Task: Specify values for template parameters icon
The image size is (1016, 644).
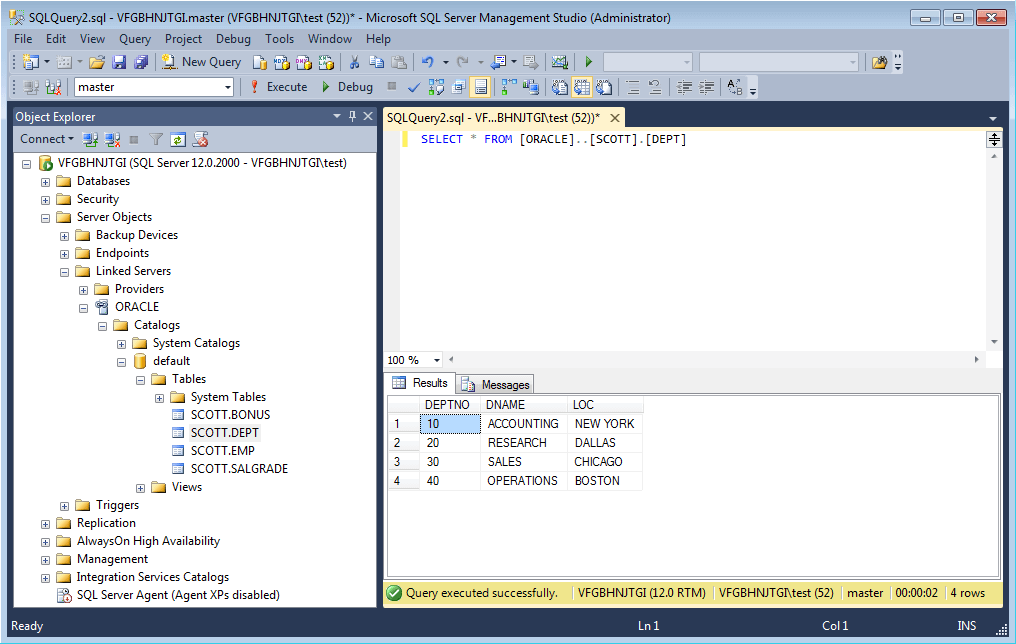Action: click(735, 87)
